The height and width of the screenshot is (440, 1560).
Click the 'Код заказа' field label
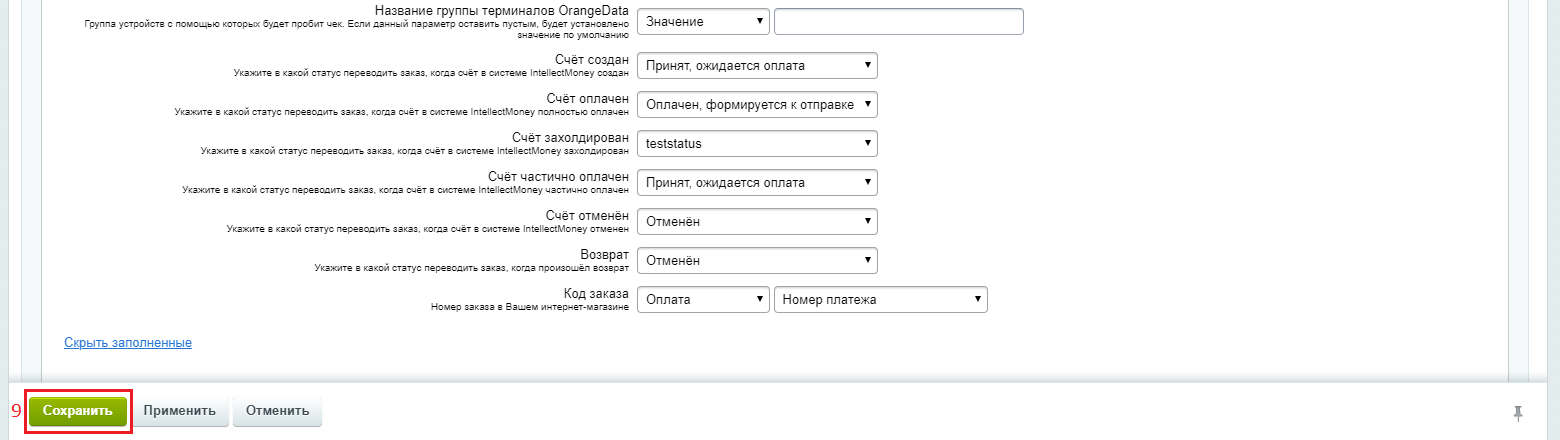pyautogui.click(x=594, y=293)
